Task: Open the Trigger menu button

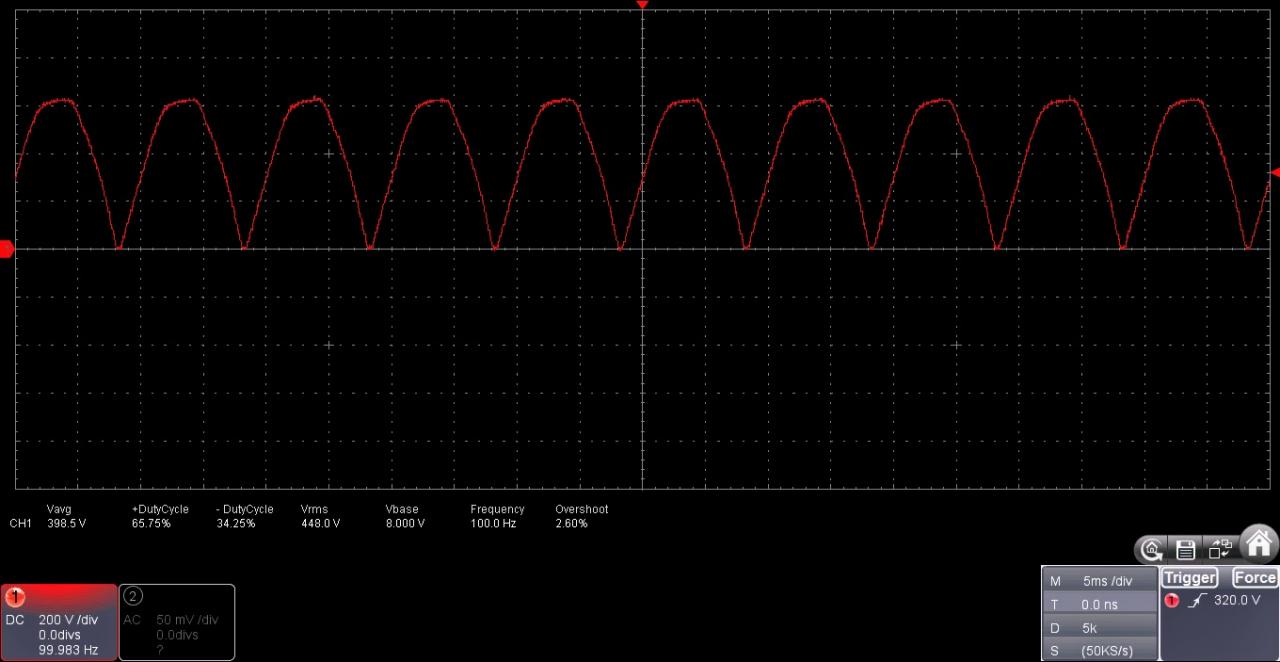Action: (1189, 578)
